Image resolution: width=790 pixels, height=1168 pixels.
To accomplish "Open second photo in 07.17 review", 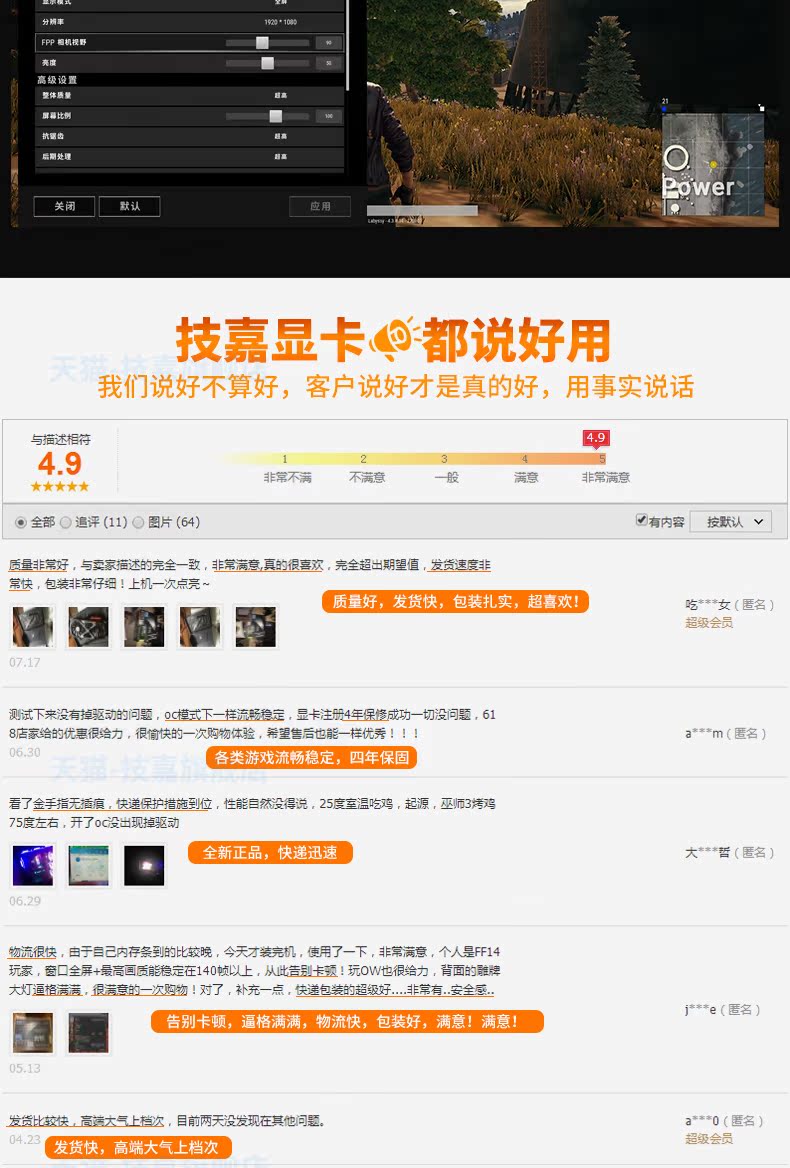I will [89, 626].
